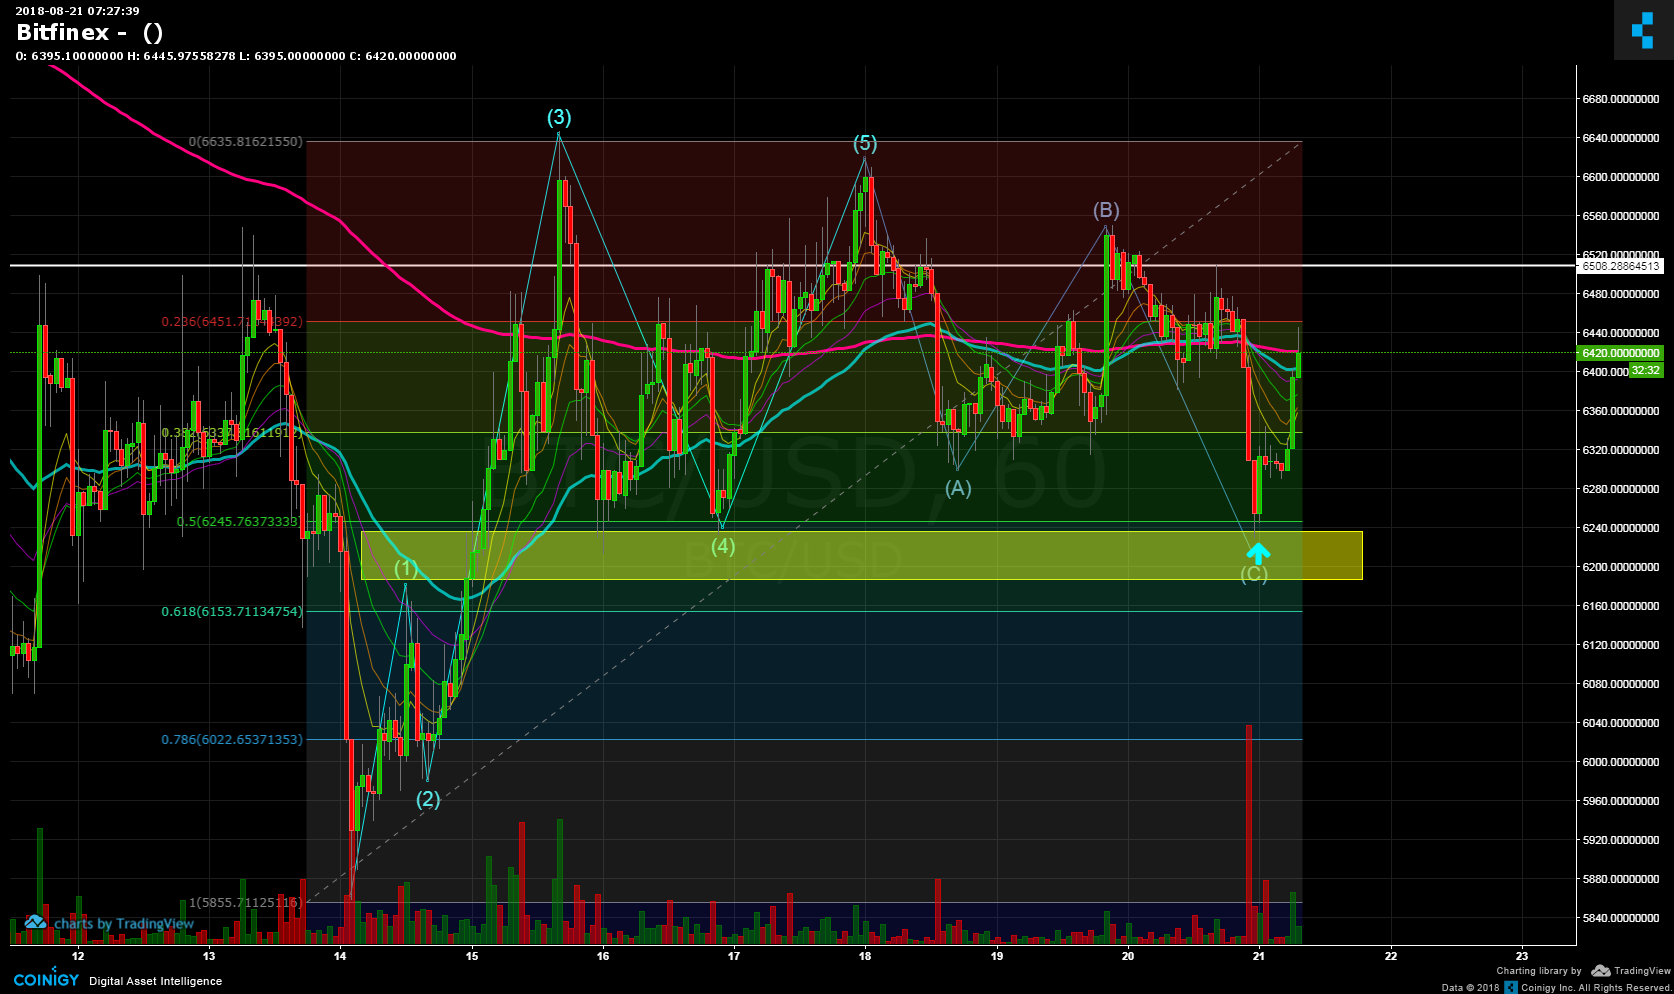Screen dimensions: 1674x994
Task: Click date axis label 23
Action: (x=1522, y=956)
